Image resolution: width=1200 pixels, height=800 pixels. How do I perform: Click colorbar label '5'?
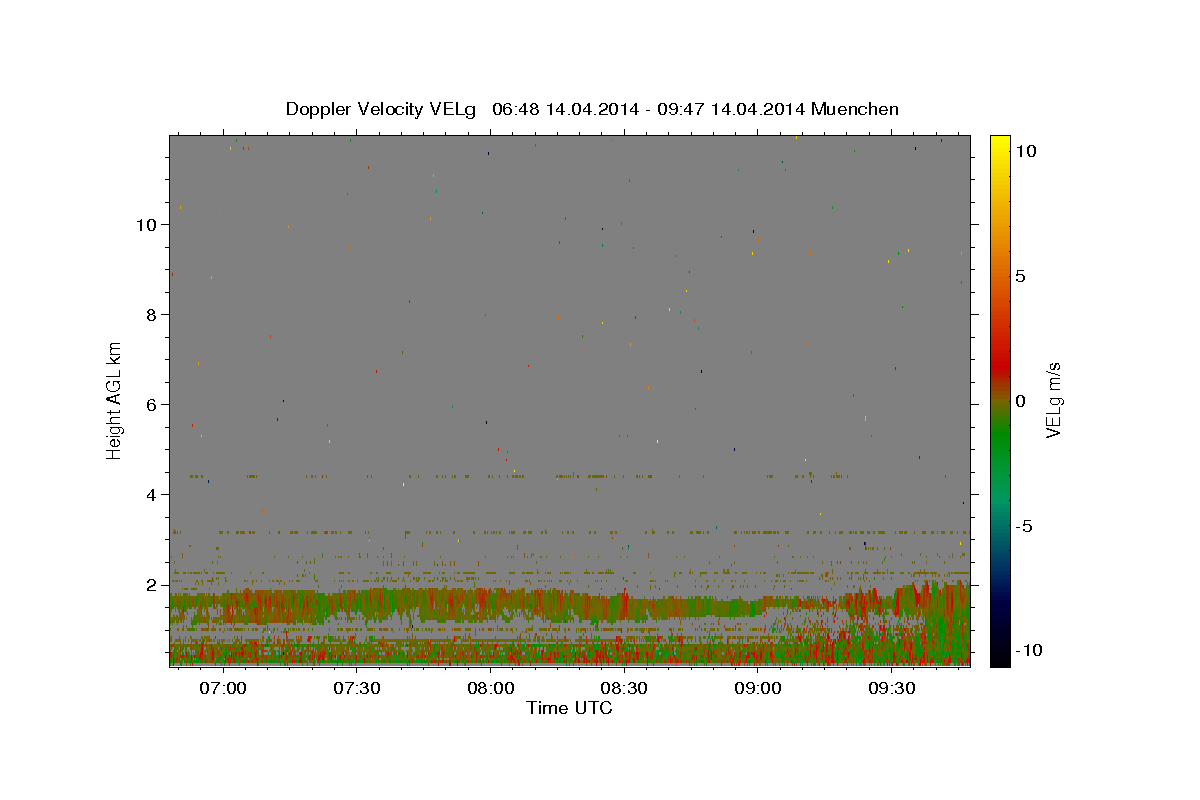click(1021, 276)
